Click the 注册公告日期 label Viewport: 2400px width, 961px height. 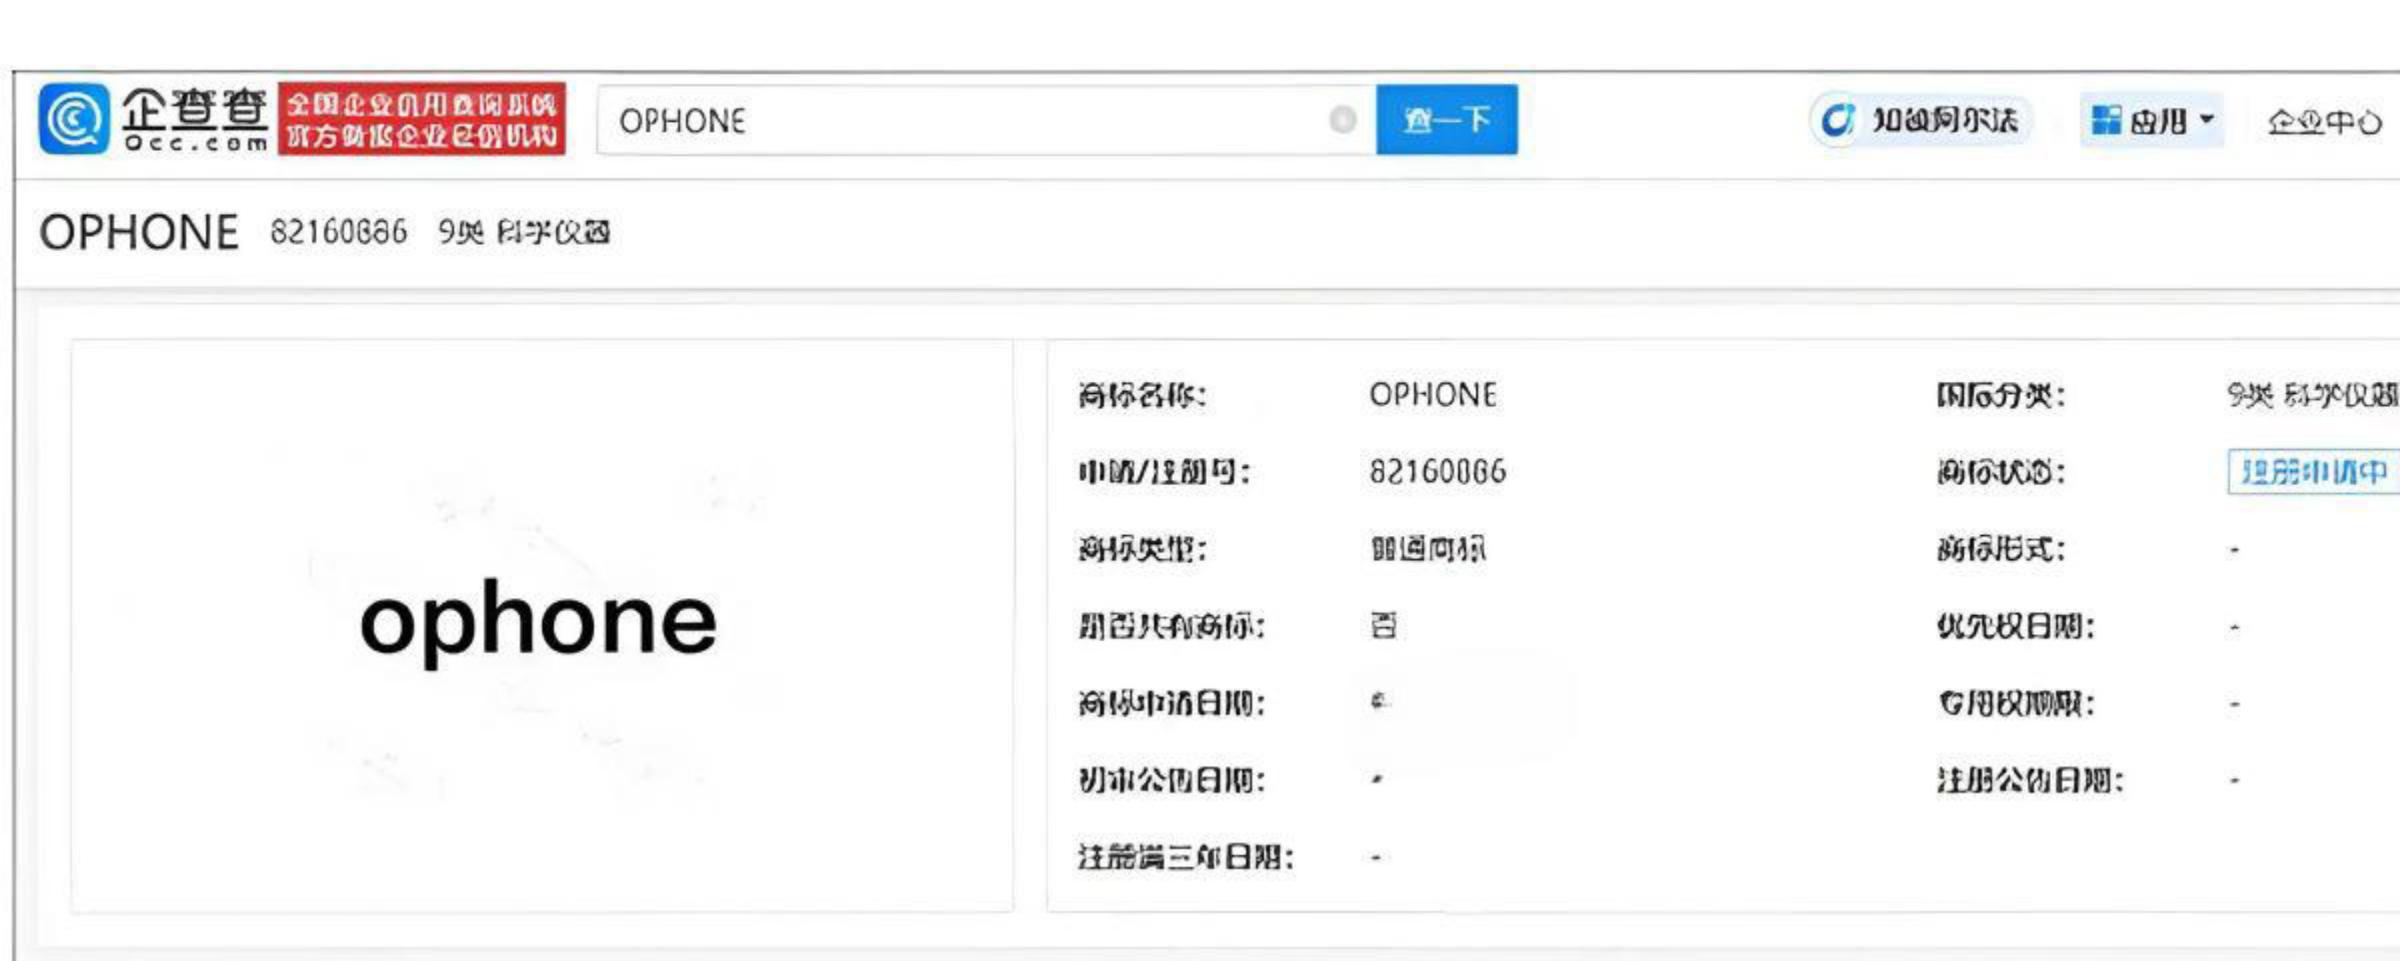[x=2029, y=780]
